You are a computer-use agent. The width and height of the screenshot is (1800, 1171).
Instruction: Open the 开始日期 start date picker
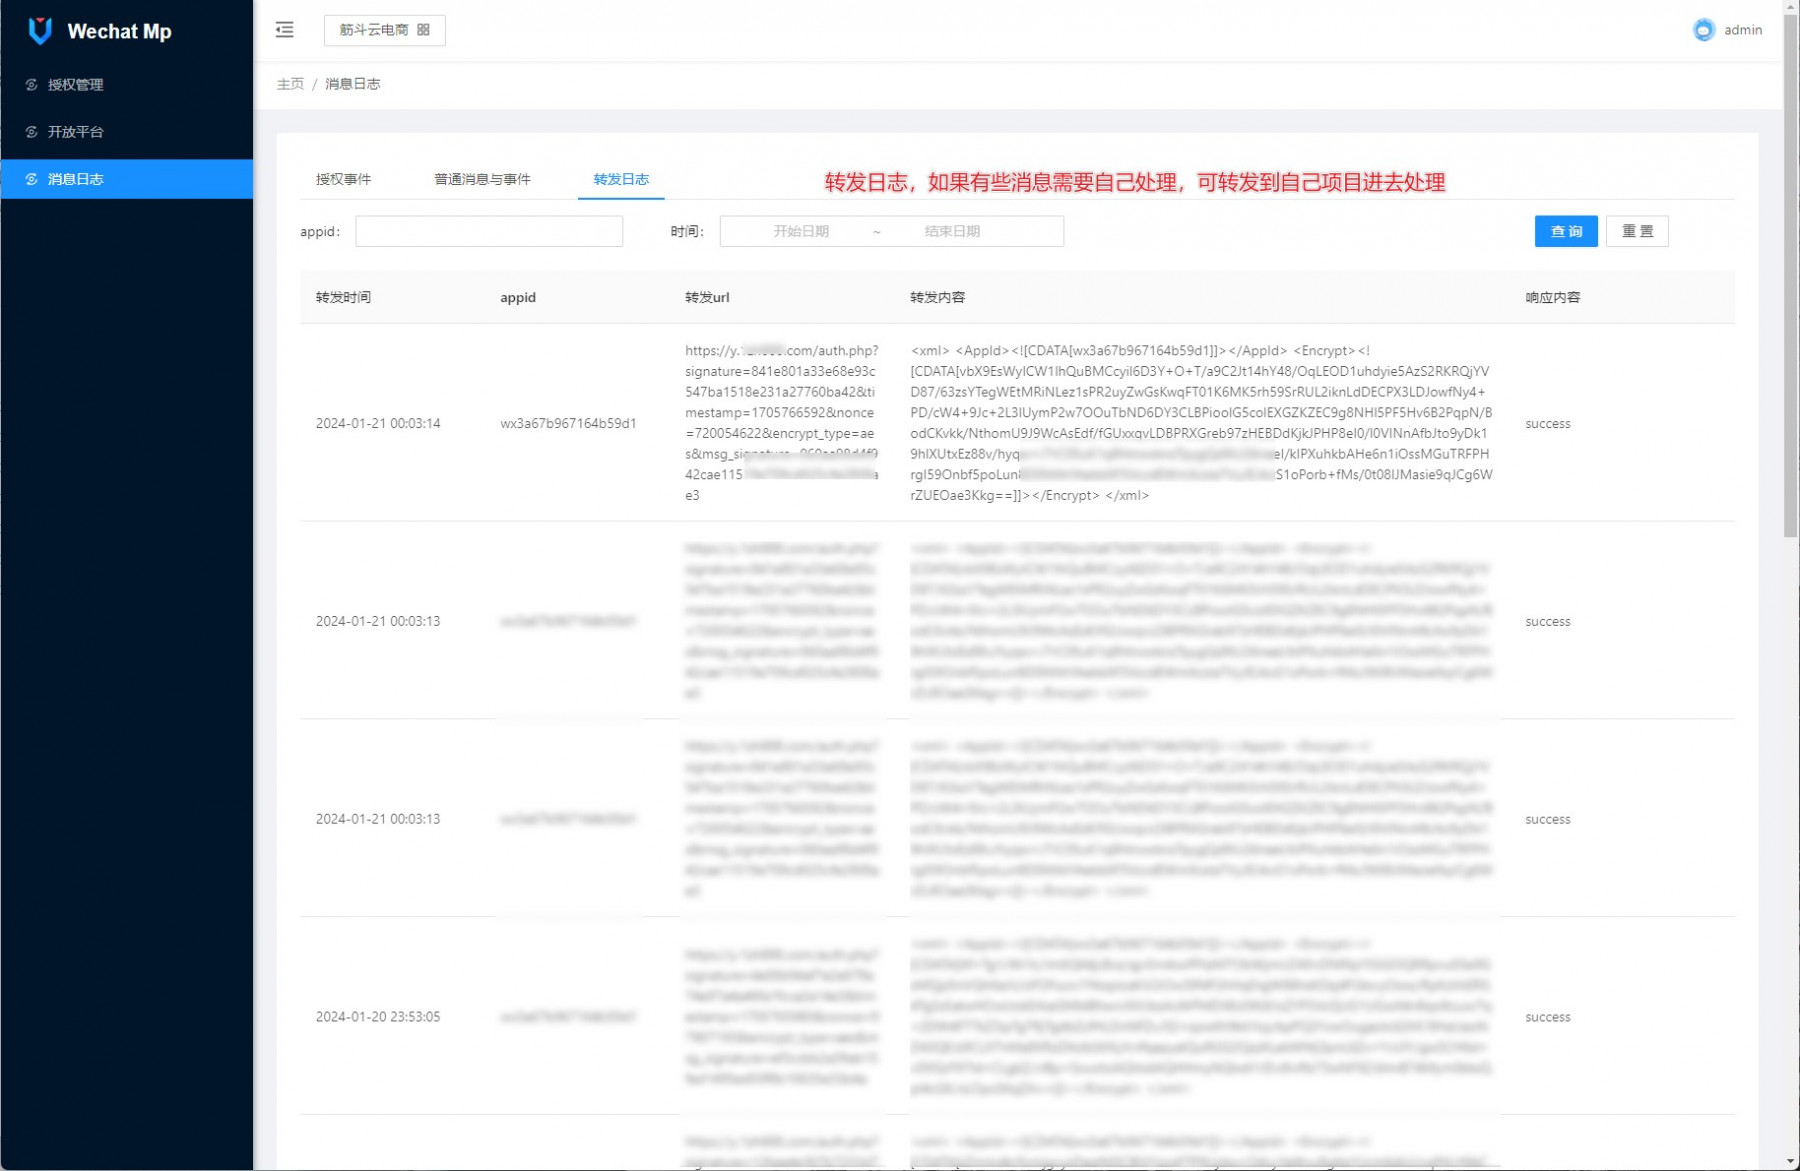801,231
